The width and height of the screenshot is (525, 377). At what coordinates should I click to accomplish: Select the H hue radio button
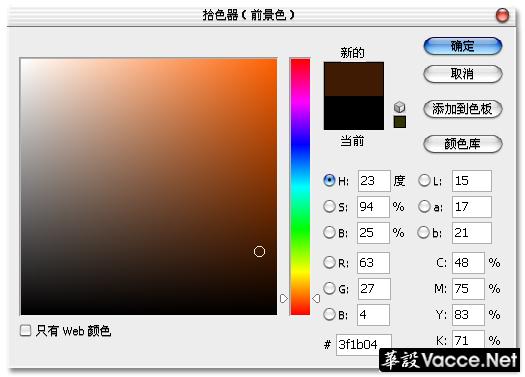click(329, 180)
